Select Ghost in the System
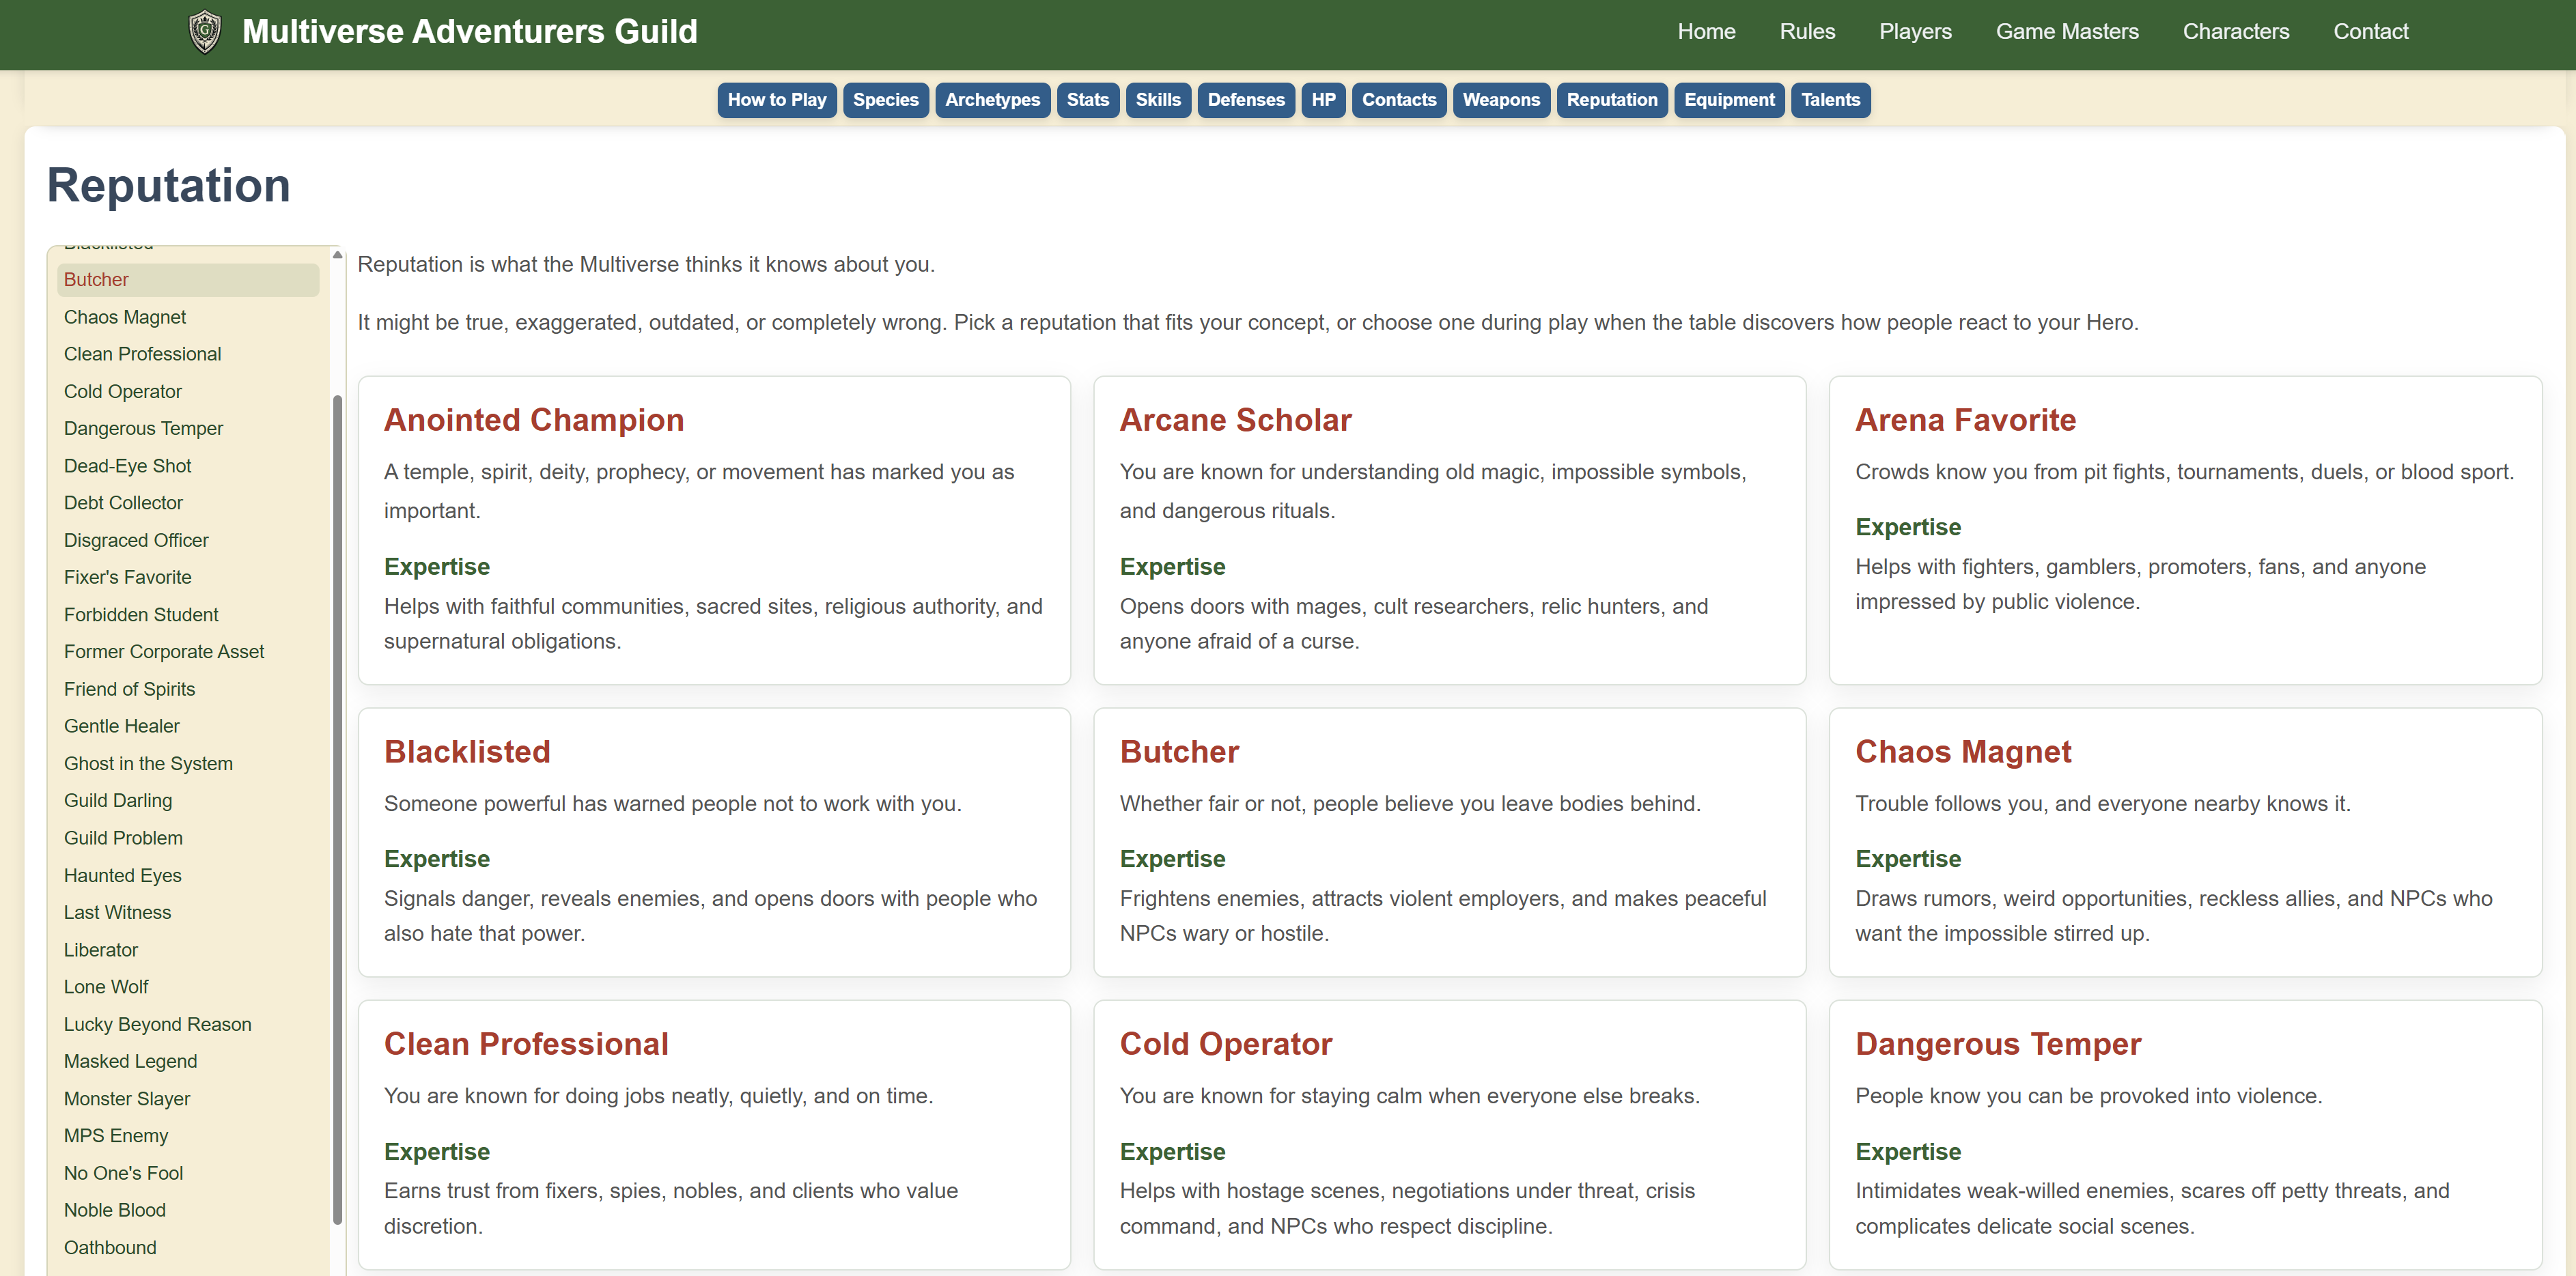 tap(188, 764)
